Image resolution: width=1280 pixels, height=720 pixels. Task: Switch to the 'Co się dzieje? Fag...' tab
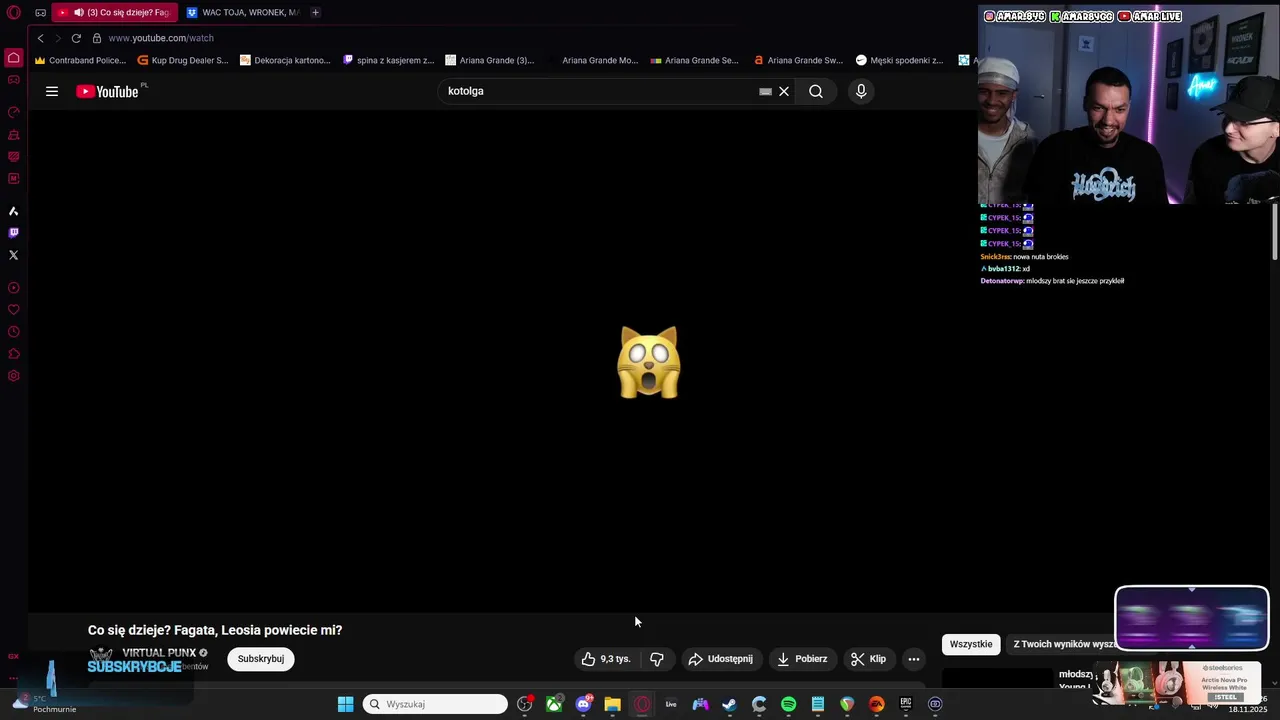click(x=115, y=13)
